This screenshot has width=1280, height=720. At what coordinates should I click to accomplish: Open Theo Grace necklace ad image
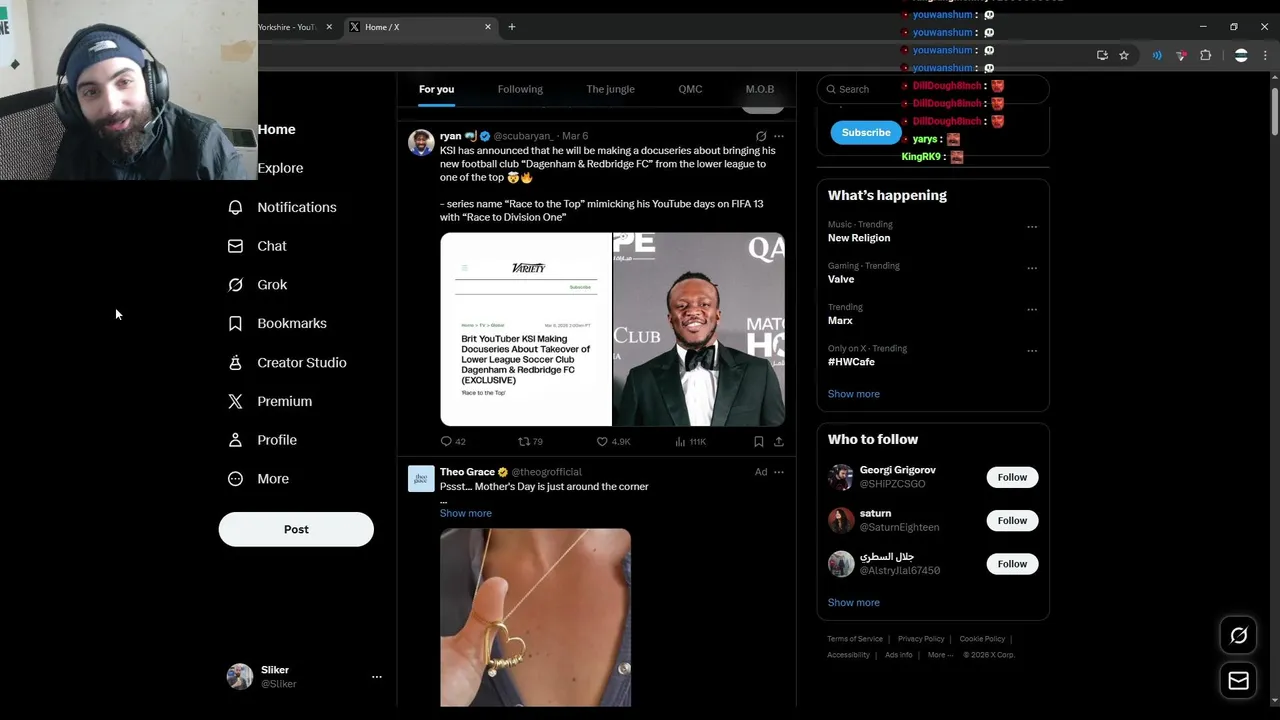pos(535,617)
